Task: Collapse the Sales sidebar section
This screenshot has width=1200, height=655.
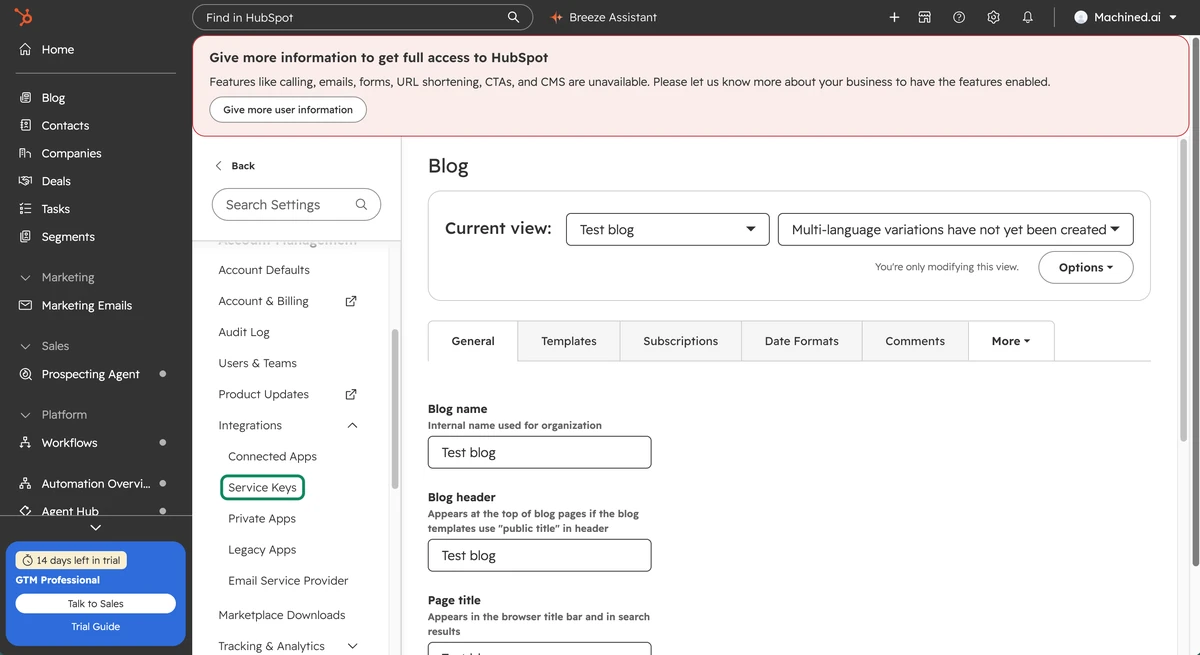Action: pyautogui.click(x=26, y=346)
